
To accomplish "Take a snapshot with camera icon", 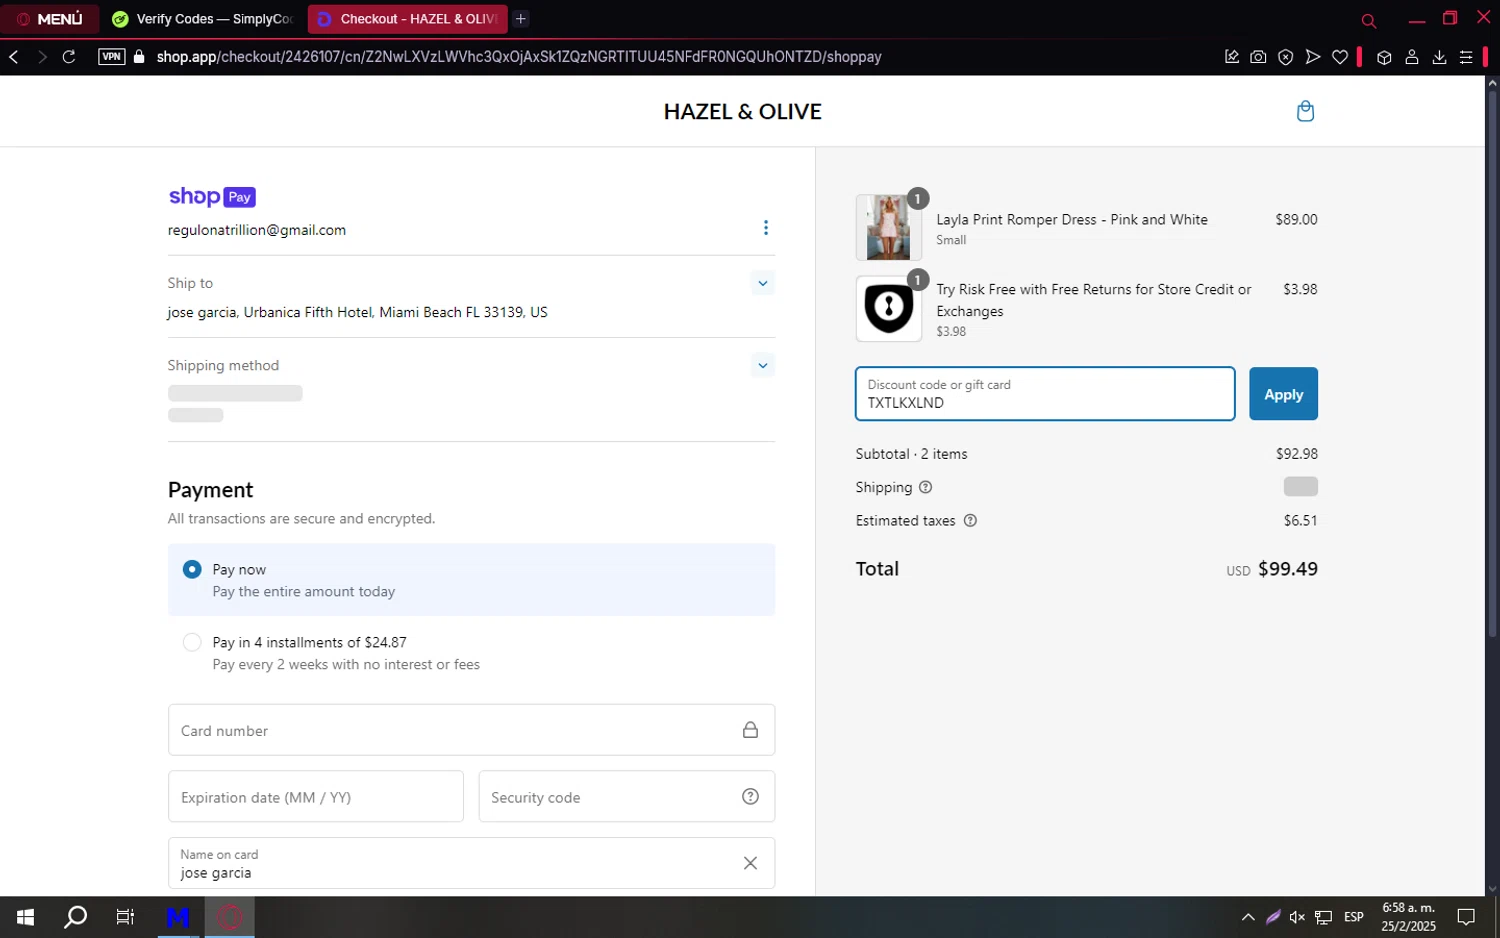I will (x=1258, y=57).
